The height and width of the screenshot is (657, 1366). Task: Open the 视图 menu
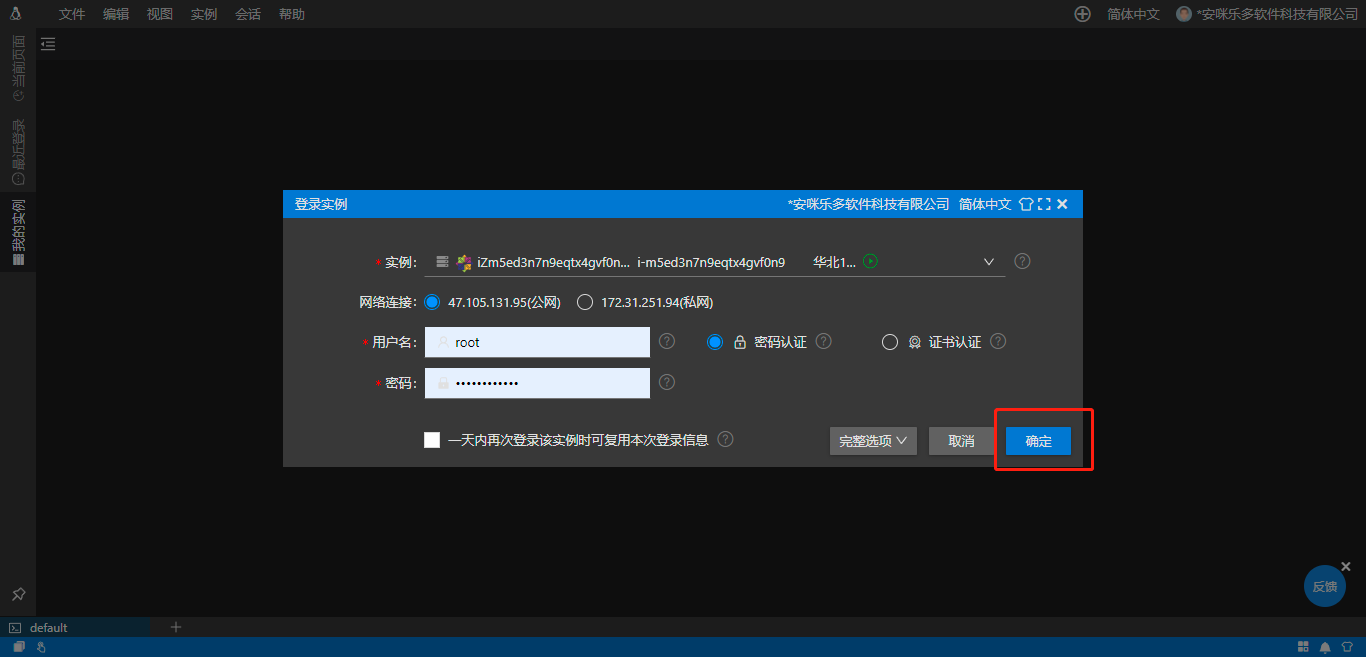click(160, 14)
